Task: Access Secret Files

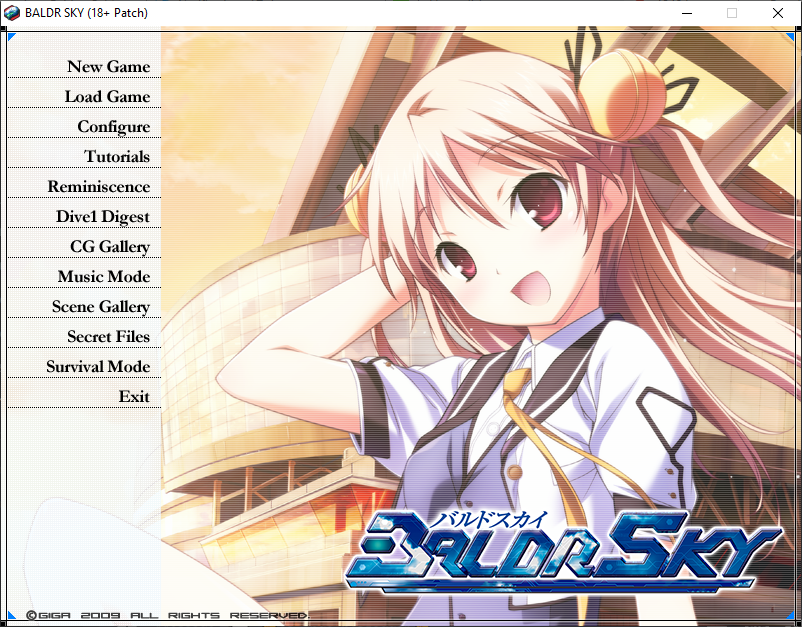Action: click(108, 337)
